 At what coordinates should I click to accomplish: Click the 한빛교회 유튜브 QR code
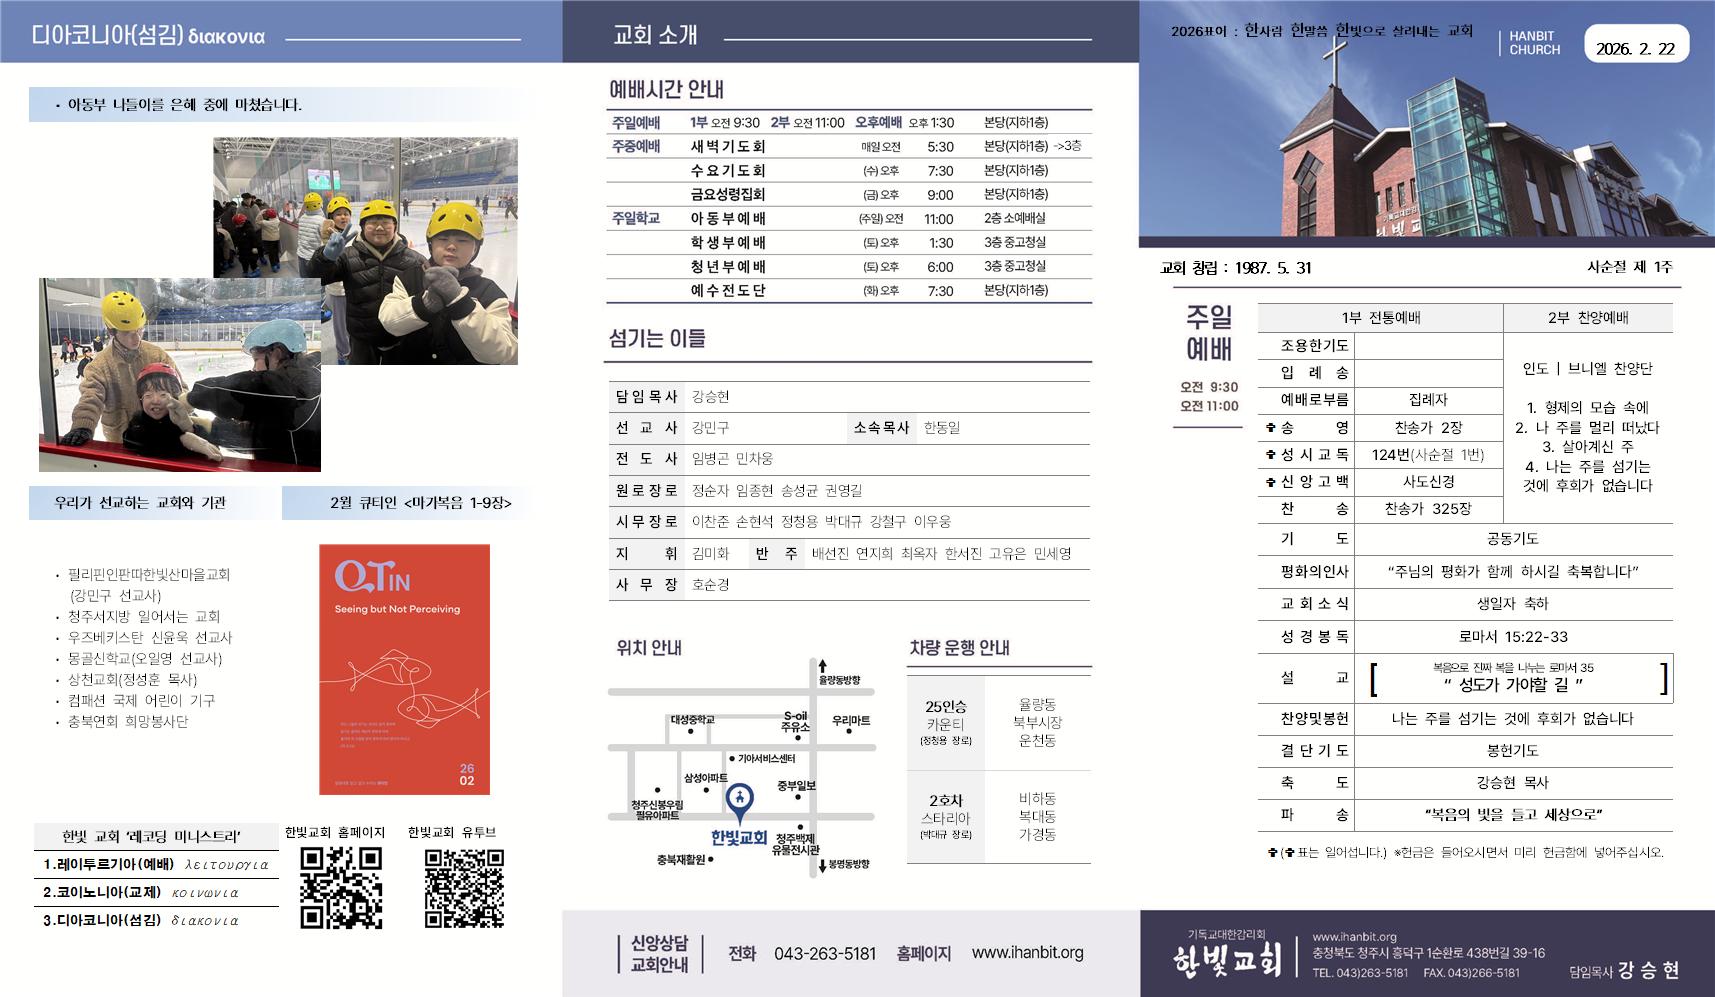[x=464, y=888]
